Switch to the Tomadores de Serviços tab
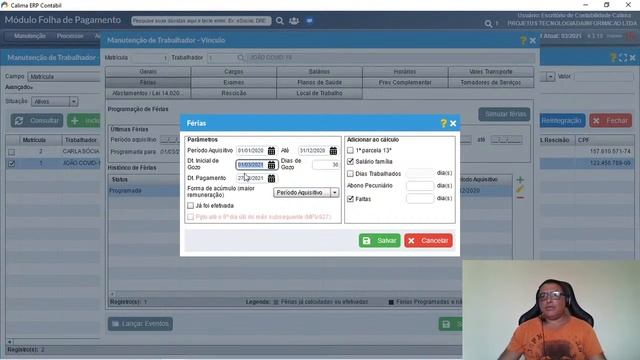This screenshot has width=640, height=360. pos(491,82)
